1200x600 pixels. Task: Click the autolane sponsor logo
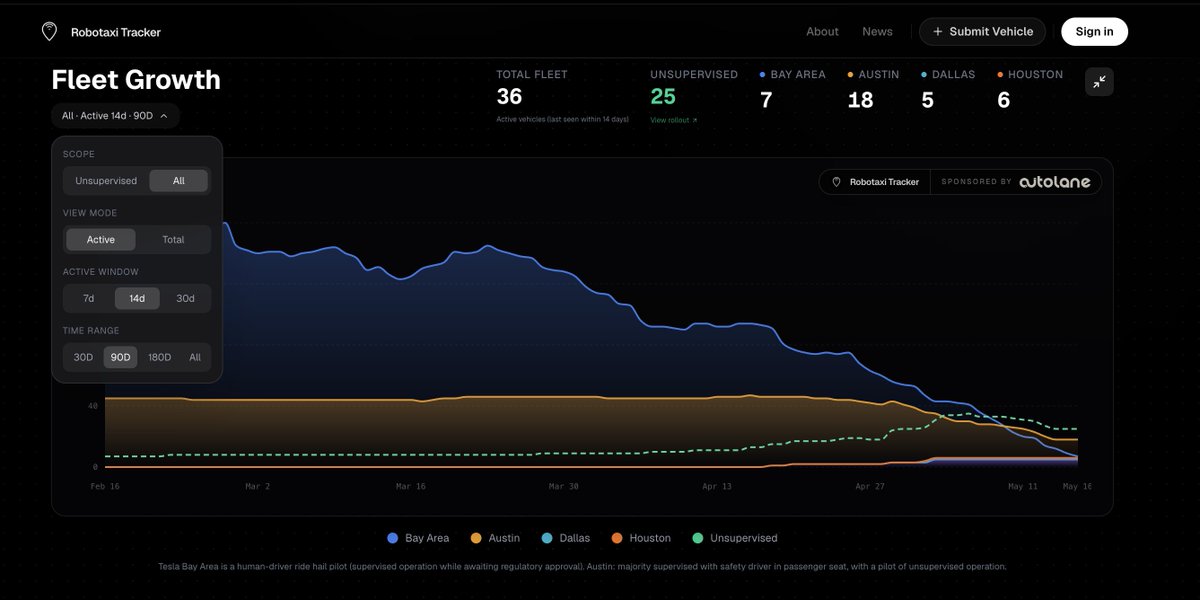click(1055, 182)
